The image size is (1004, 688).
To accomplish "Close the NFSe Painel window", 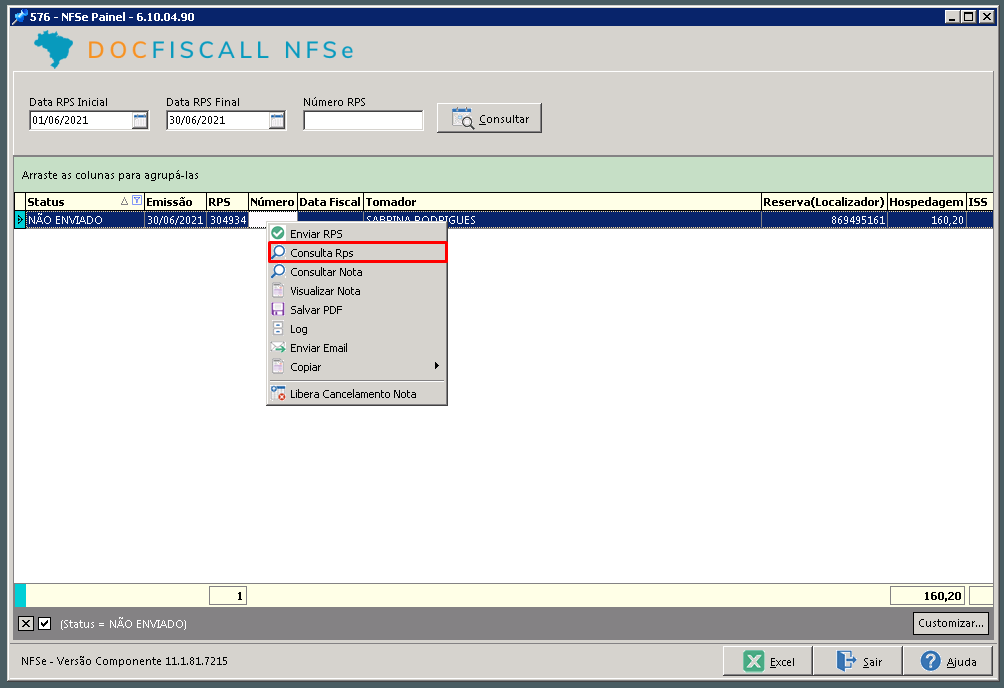I will 987,17.
